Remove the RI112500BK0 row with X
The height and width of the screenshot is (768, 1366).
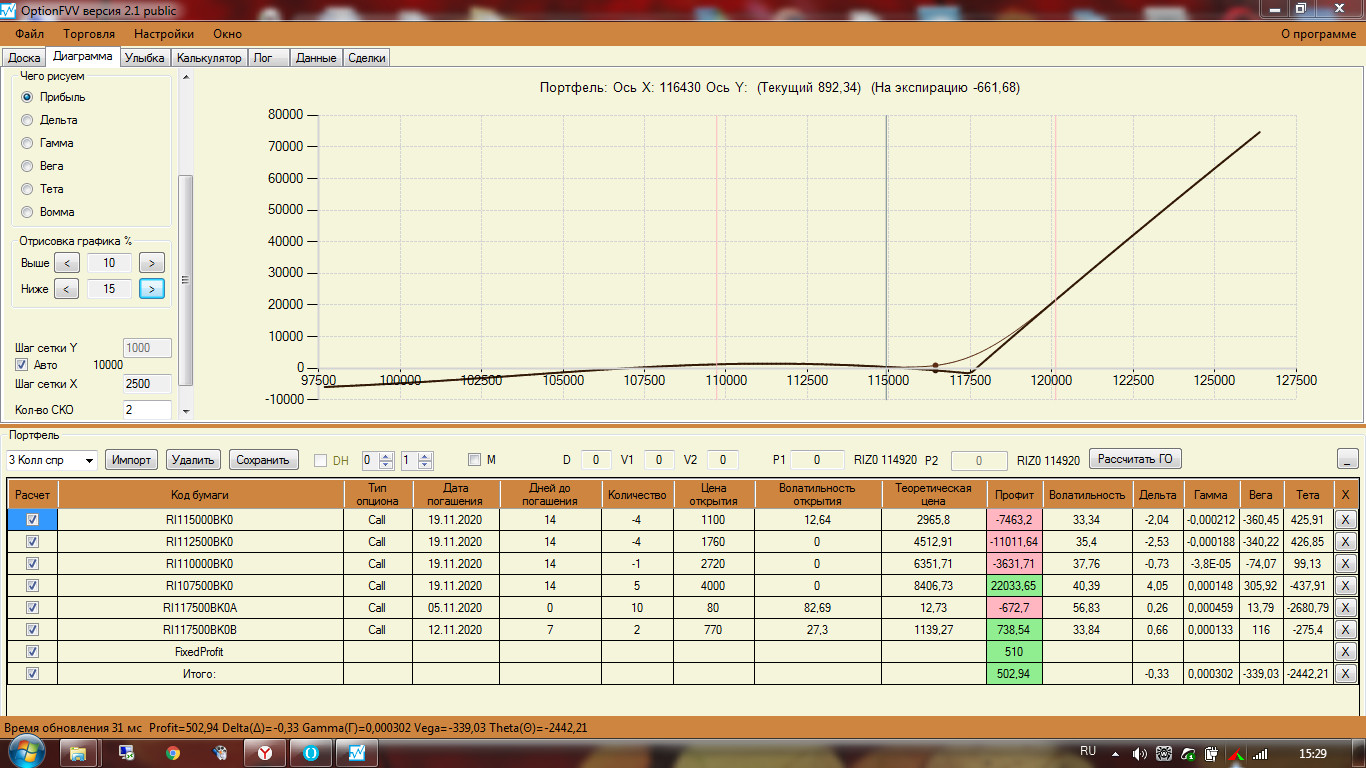tap(1345, 541)
